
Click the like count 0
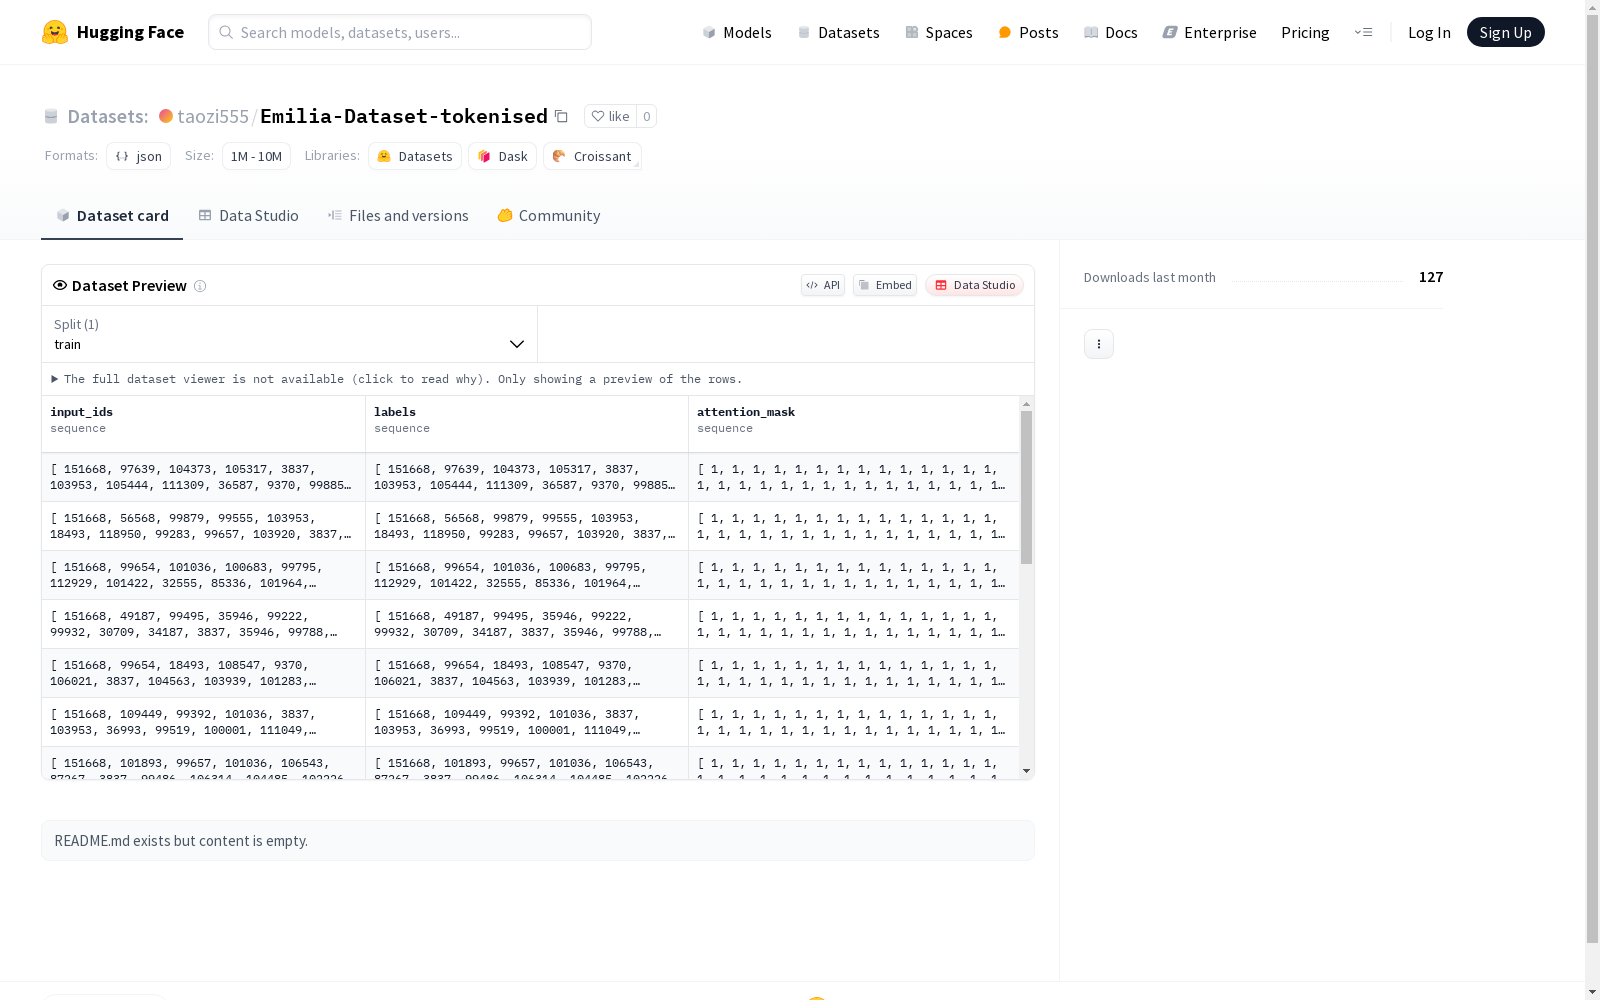pos(647,116)
